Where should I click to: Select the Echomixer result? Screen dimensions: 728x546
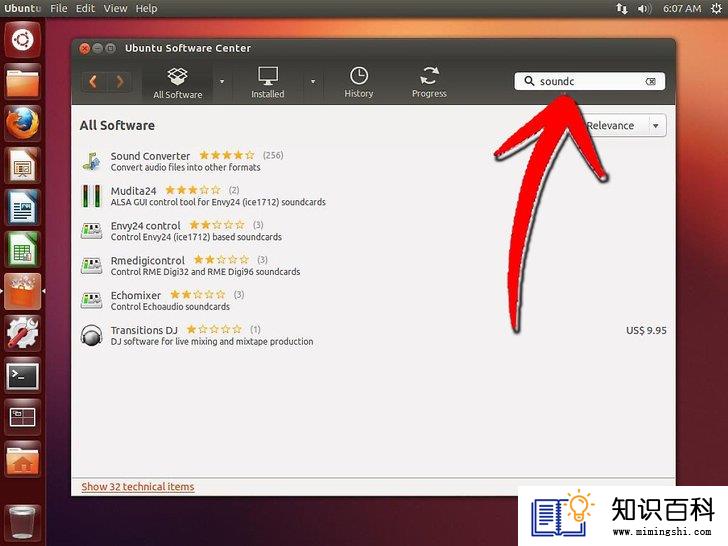click(374, 300)
